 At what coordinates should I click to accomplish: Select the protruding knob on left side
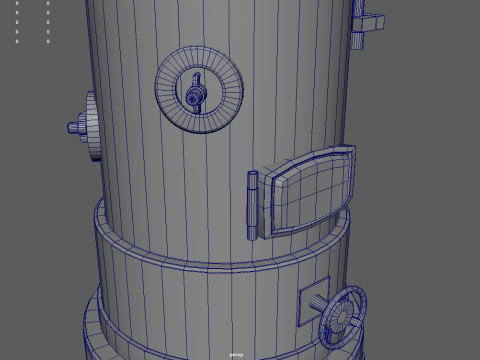[85, 127]
